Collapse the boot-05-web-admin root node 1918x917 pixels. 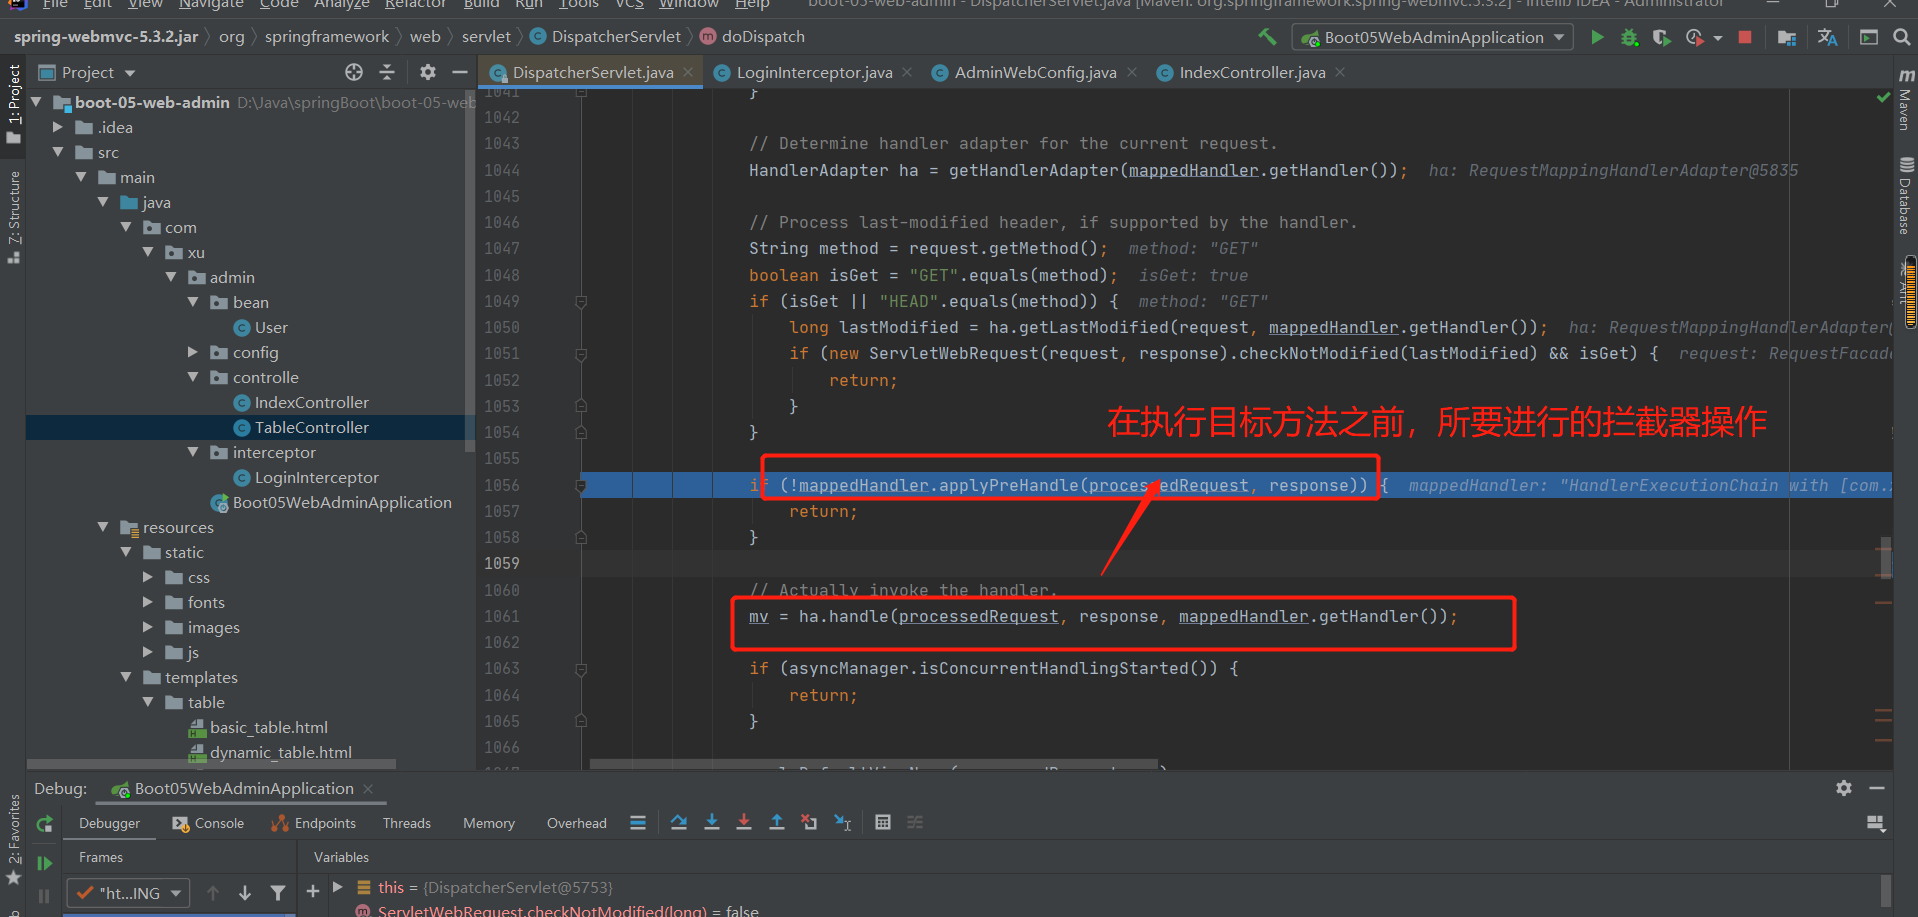tap(36, 102)
